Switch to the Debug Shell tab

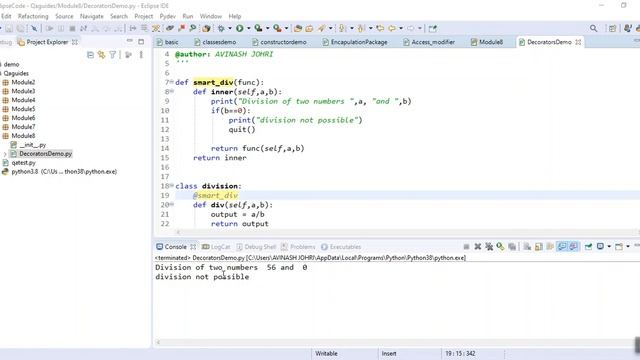256,247
